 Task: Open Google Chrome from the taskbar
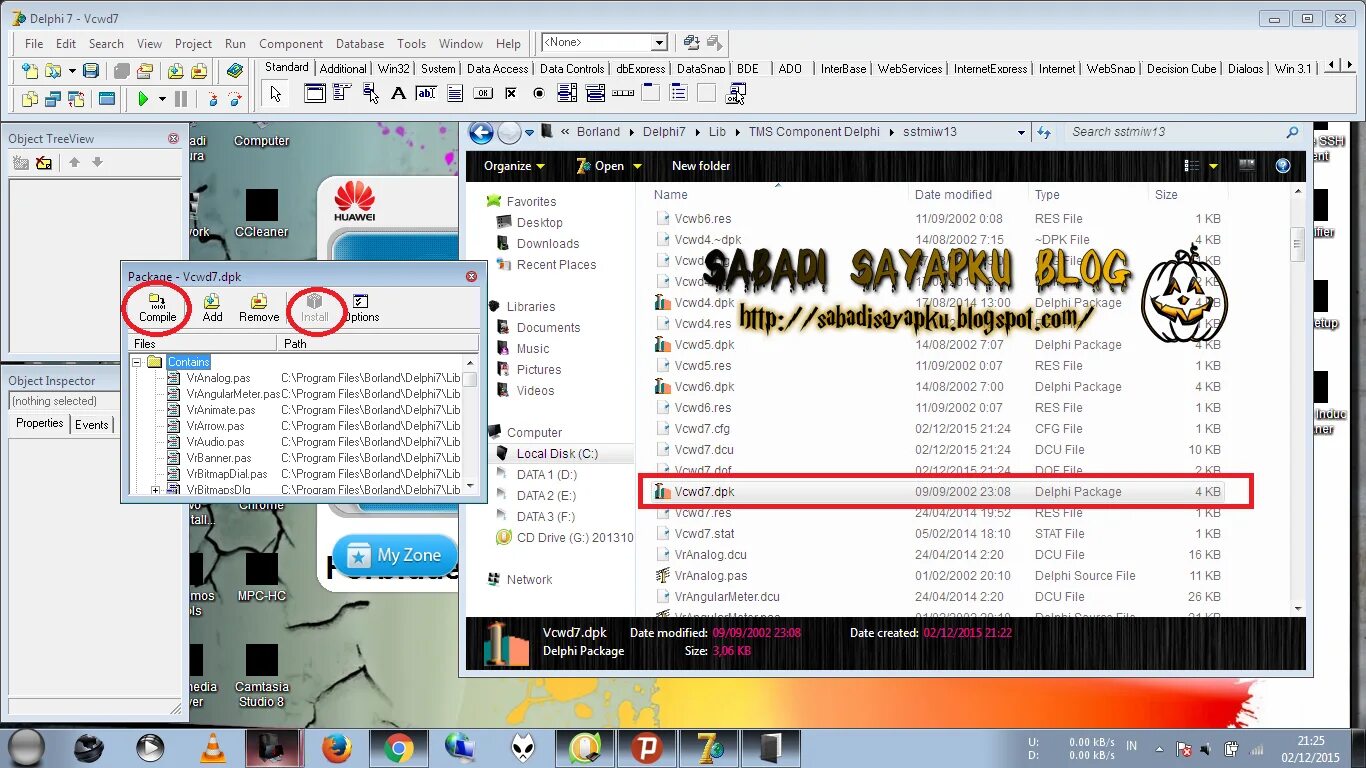pos(398,747)
